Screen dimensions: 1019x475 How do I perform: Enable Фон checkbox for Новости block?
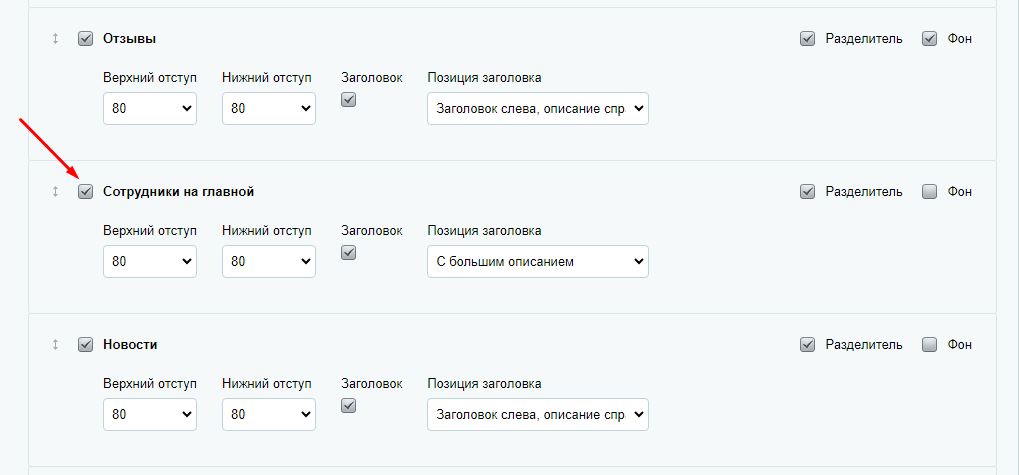pos(929,345)
